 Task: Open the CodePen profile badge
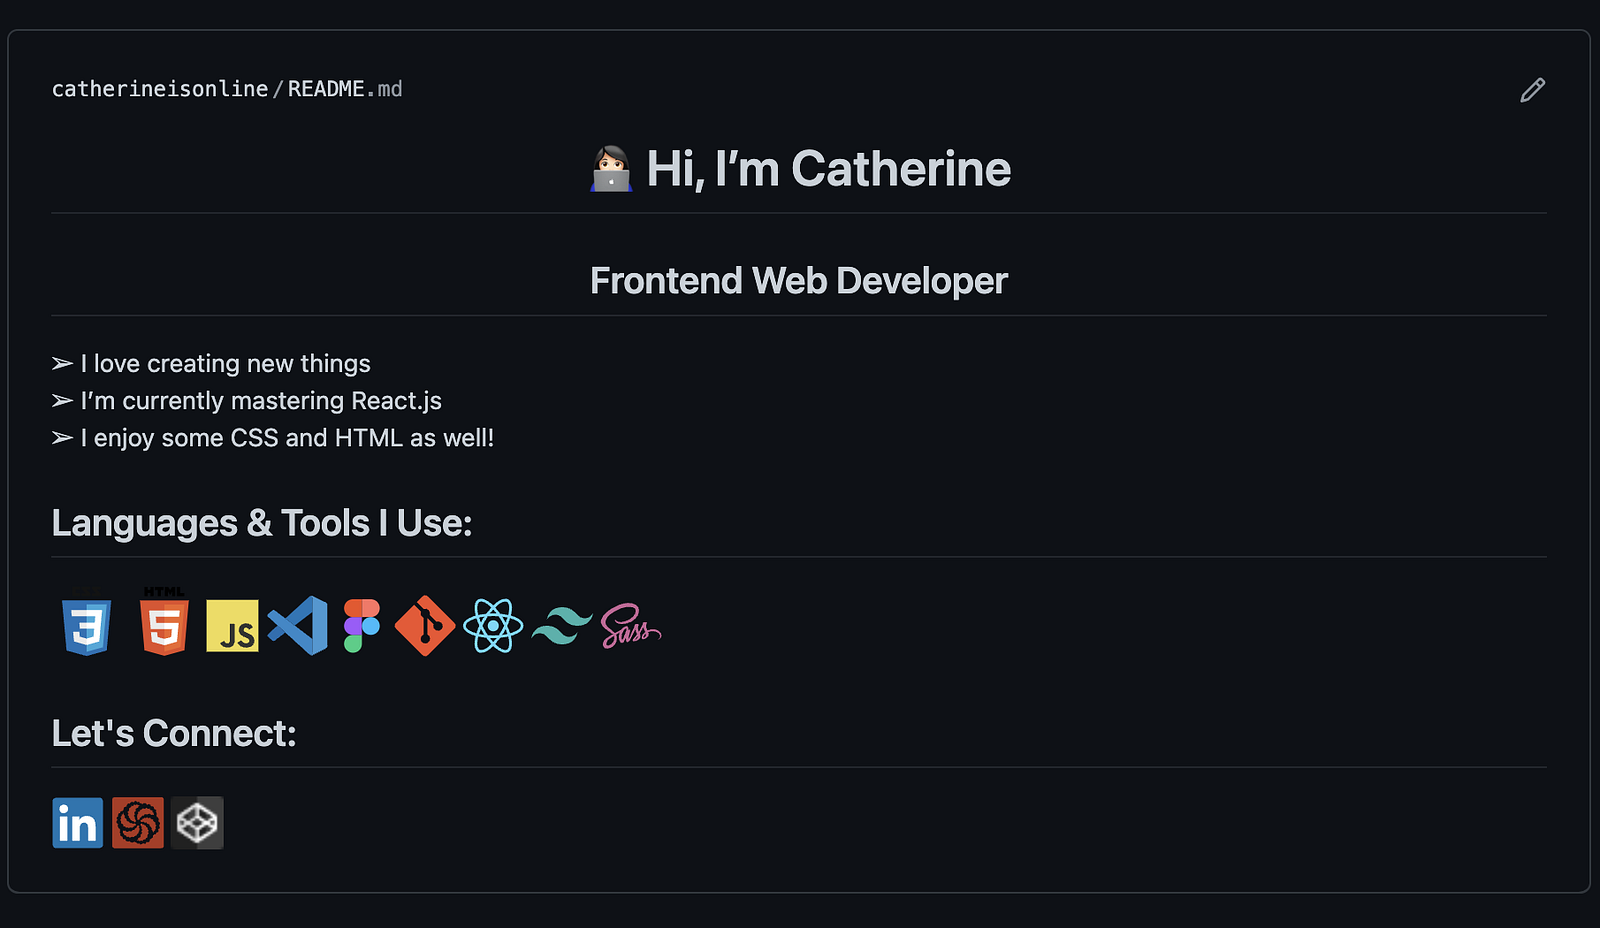tap(197, 823)
